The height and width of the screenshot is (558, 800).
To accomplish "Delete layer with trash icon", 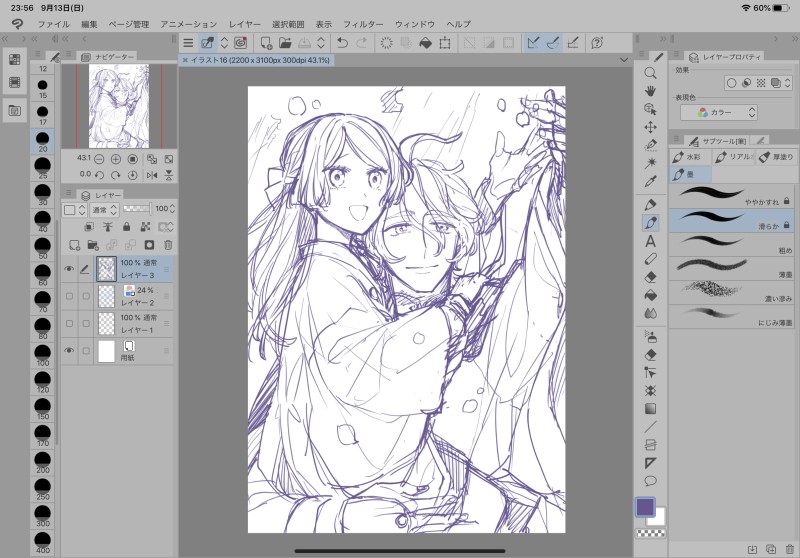I will tap(168, 245).
